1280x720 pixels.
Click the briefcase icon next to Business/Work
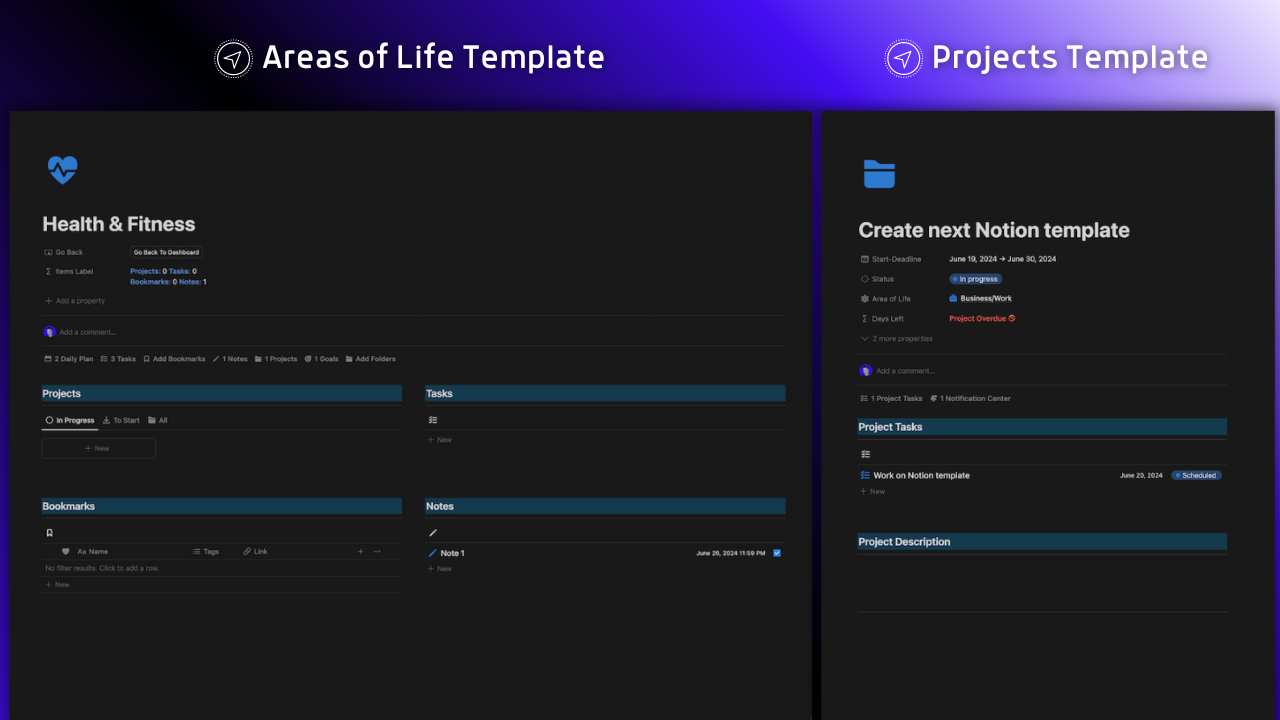[x=953, y=298]
